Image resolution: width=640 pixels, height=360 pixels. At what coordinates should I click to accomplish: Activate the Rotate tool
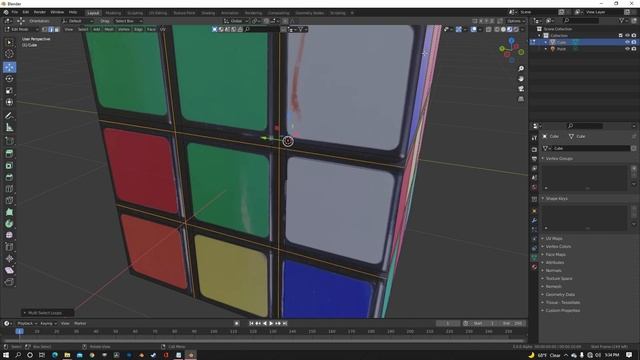point(9,79)
